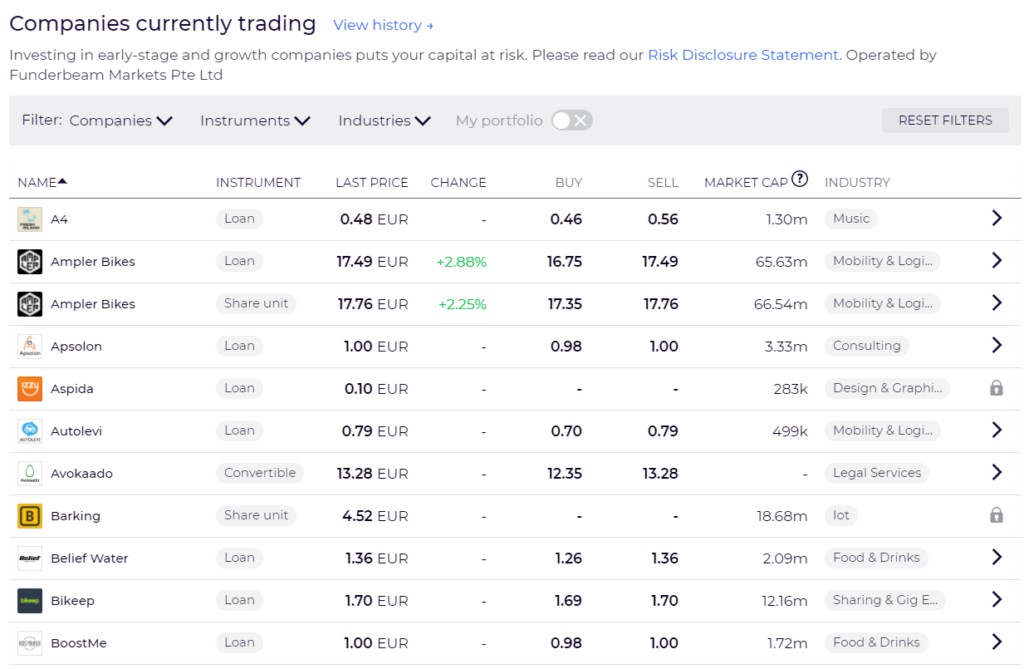Click the Last Price column header
This screenshot has height=669, width=1024.
[372, 182]
